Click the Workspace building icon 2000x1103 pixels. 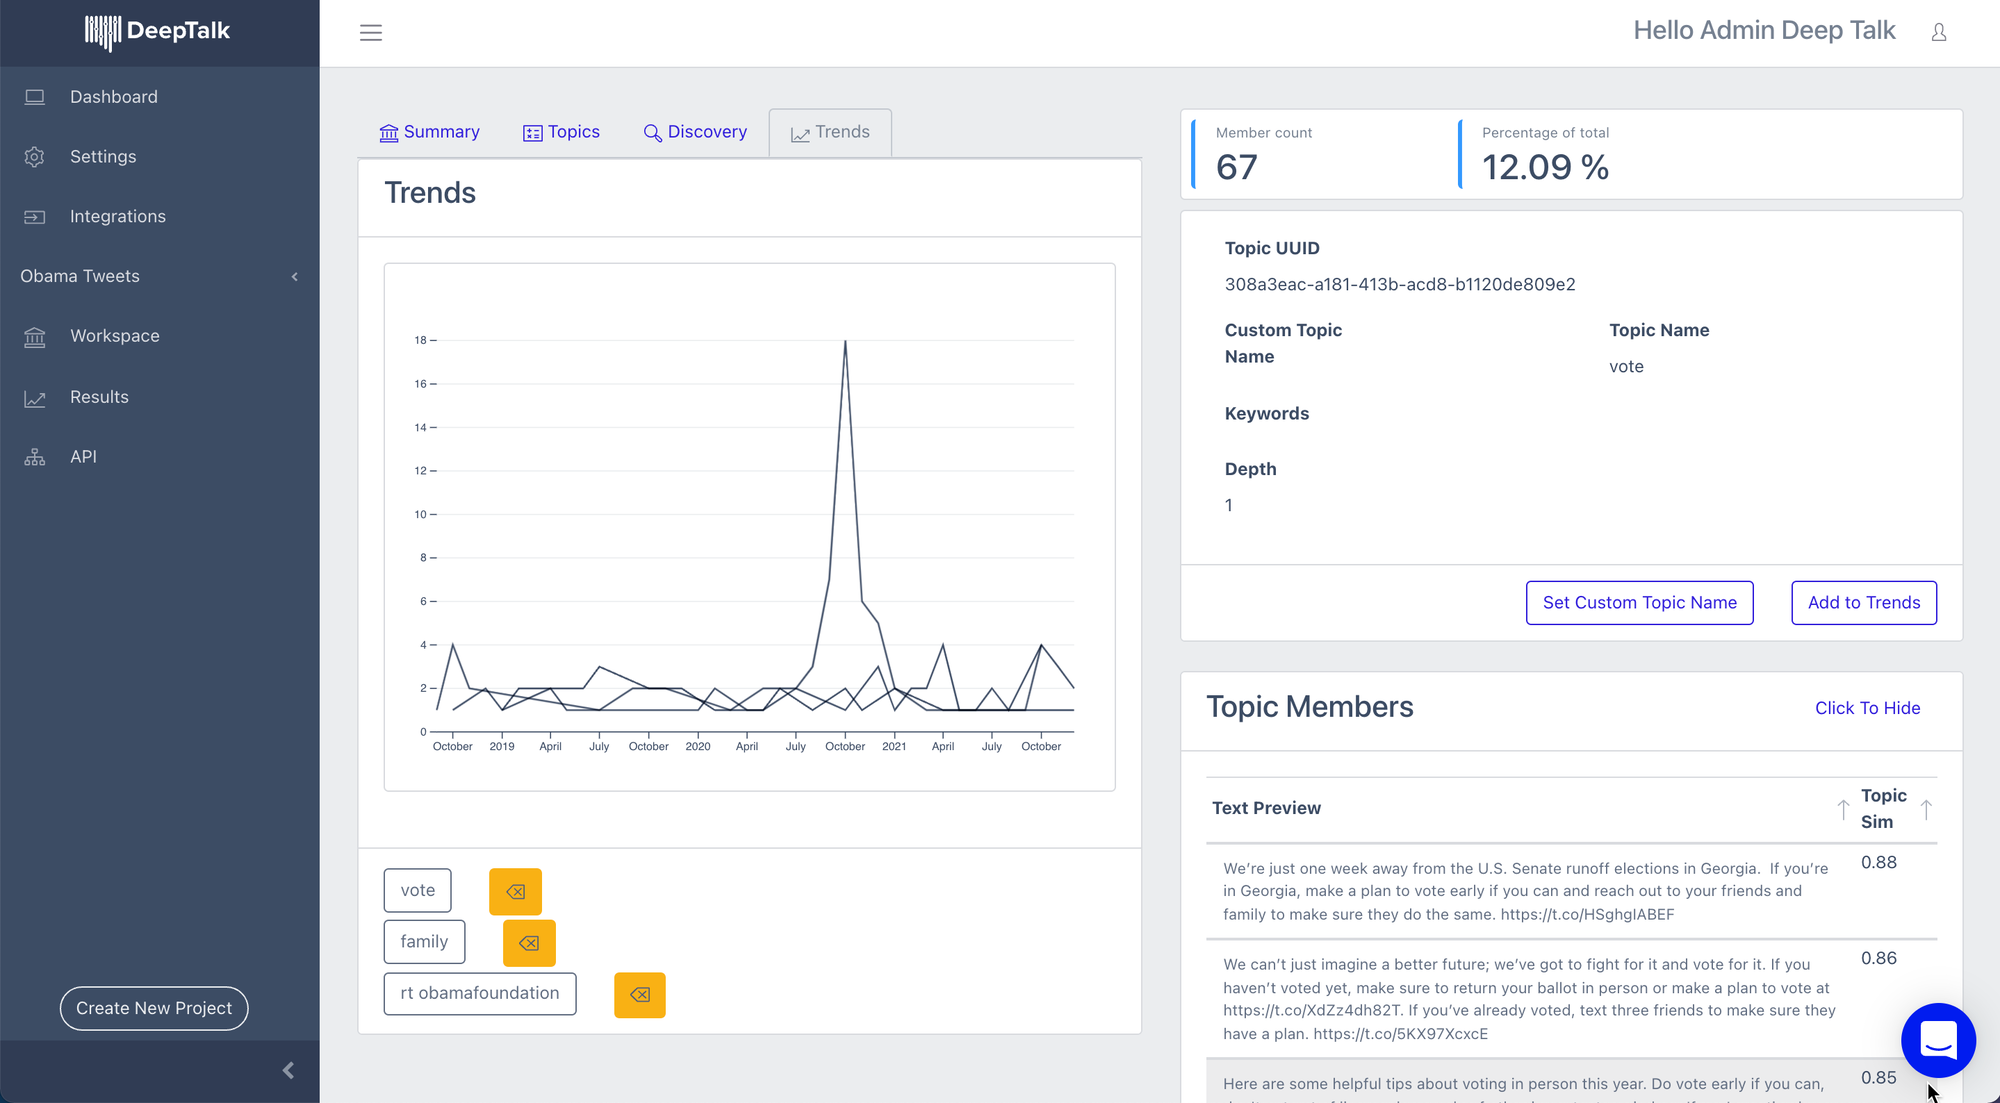click(35, 337)
